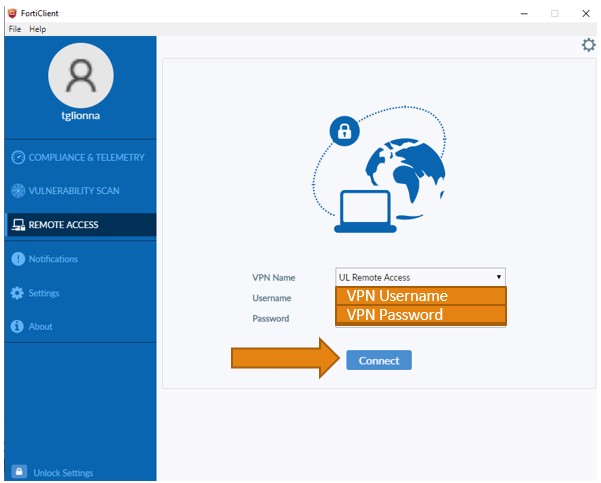Click the UL Remote Access combo box
This screenshot has height=483, width=601.
420,277
